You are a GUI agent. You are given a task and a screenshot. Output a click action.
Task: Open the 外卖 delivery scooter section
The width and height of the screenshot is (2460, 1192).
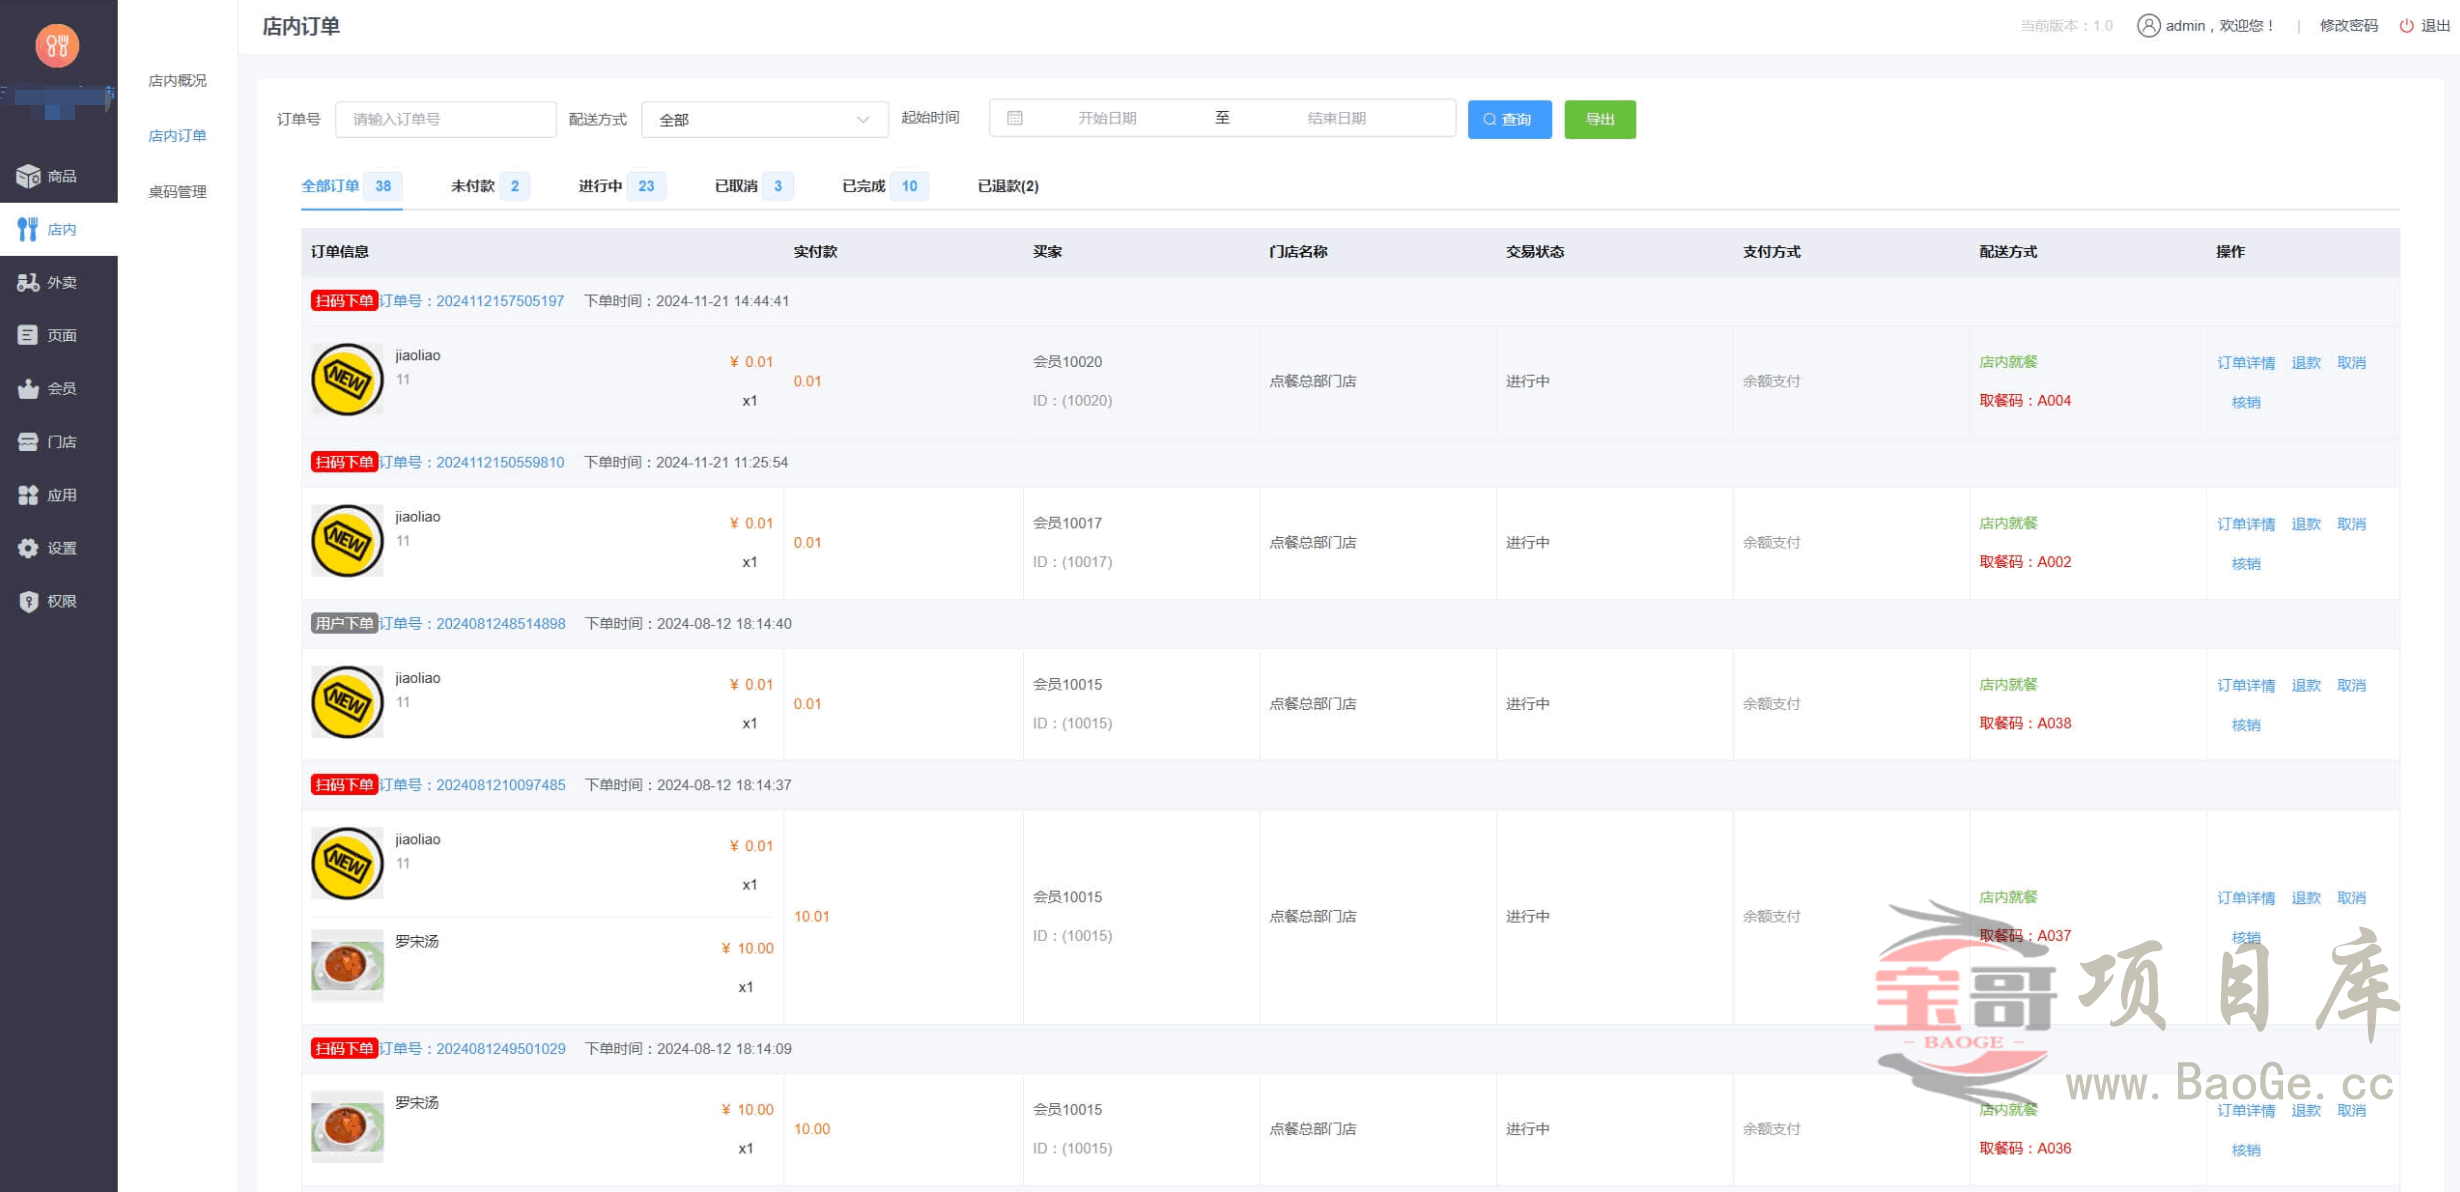pyautogui.click(x=58, y=282)
